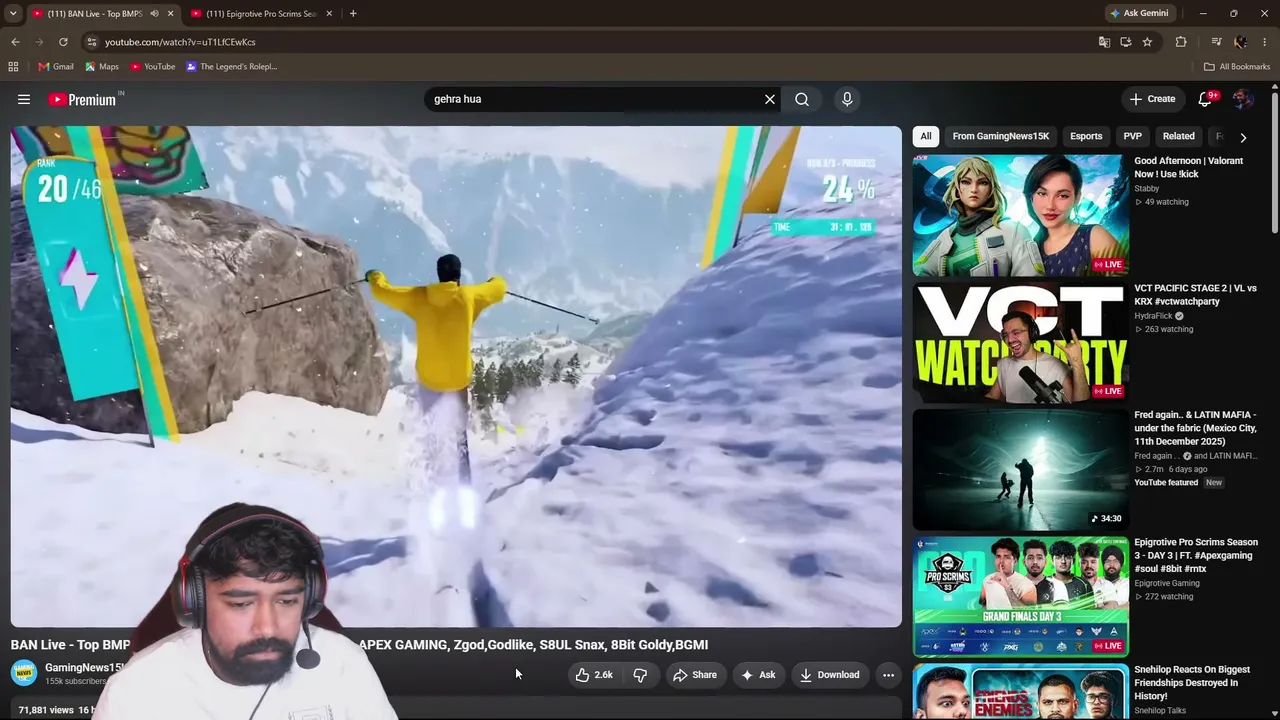1280x720 pixels.
Task: Filter suggestions by PVP chip
Action: pos(1132,136)
